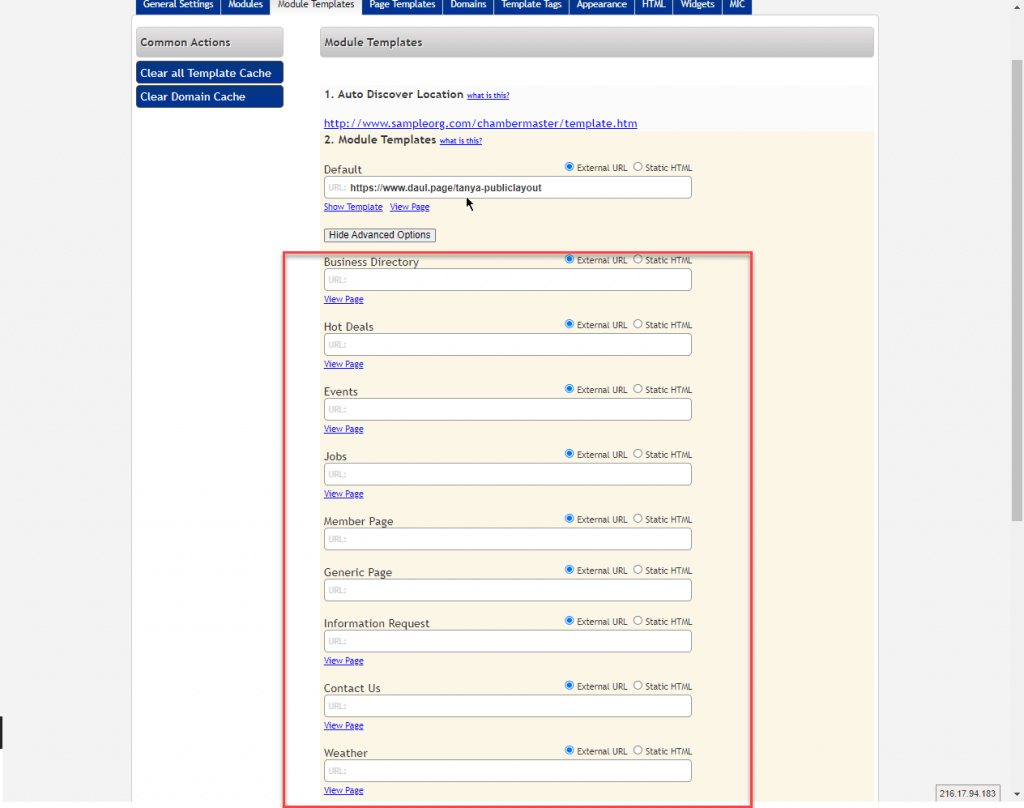The width and height of the screenshot is (1024, 808).
Task: Switch to the General Settings tab
Action: coord(177,6)
